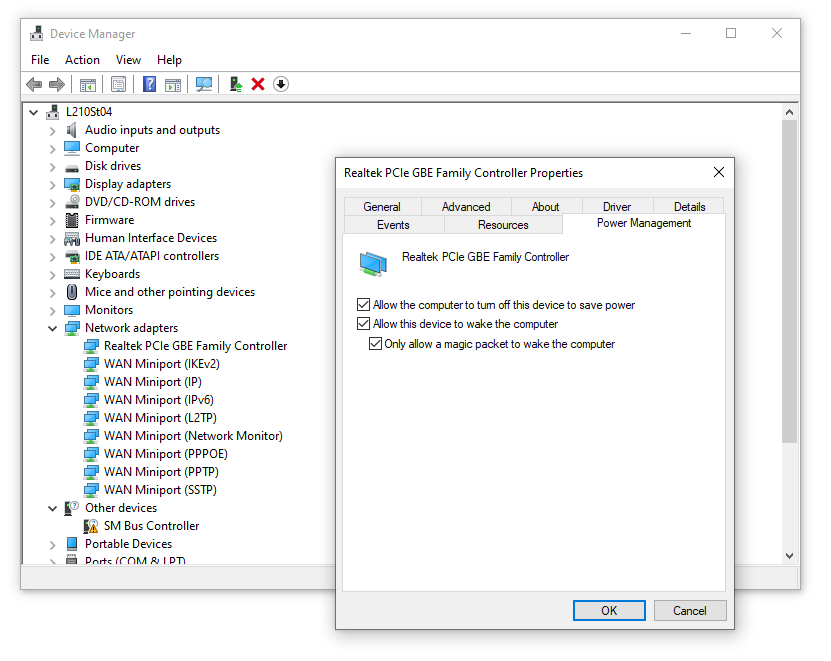The width and height of the screenshot is (831, 661).
Task: Uncheck Allow computer to turn off device
Action: click(x=363, y=305)
